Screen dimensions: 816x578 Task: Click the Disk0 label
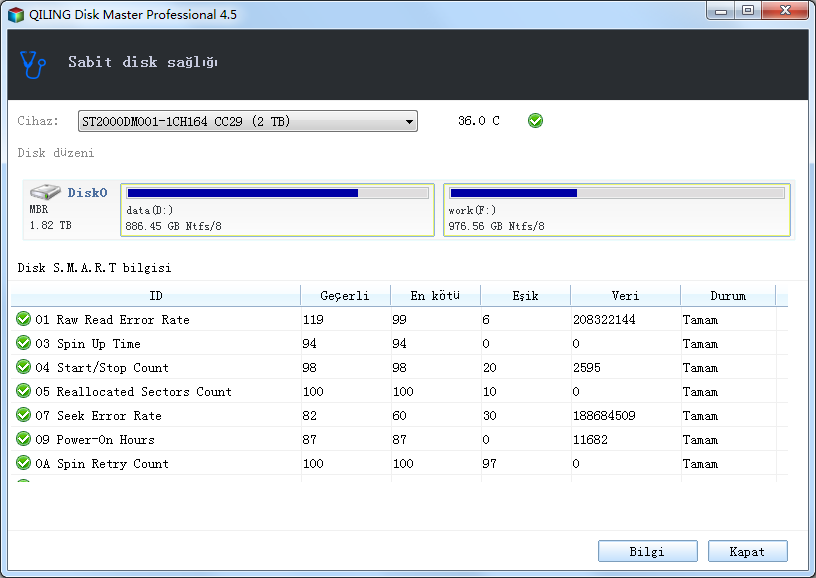87,192
